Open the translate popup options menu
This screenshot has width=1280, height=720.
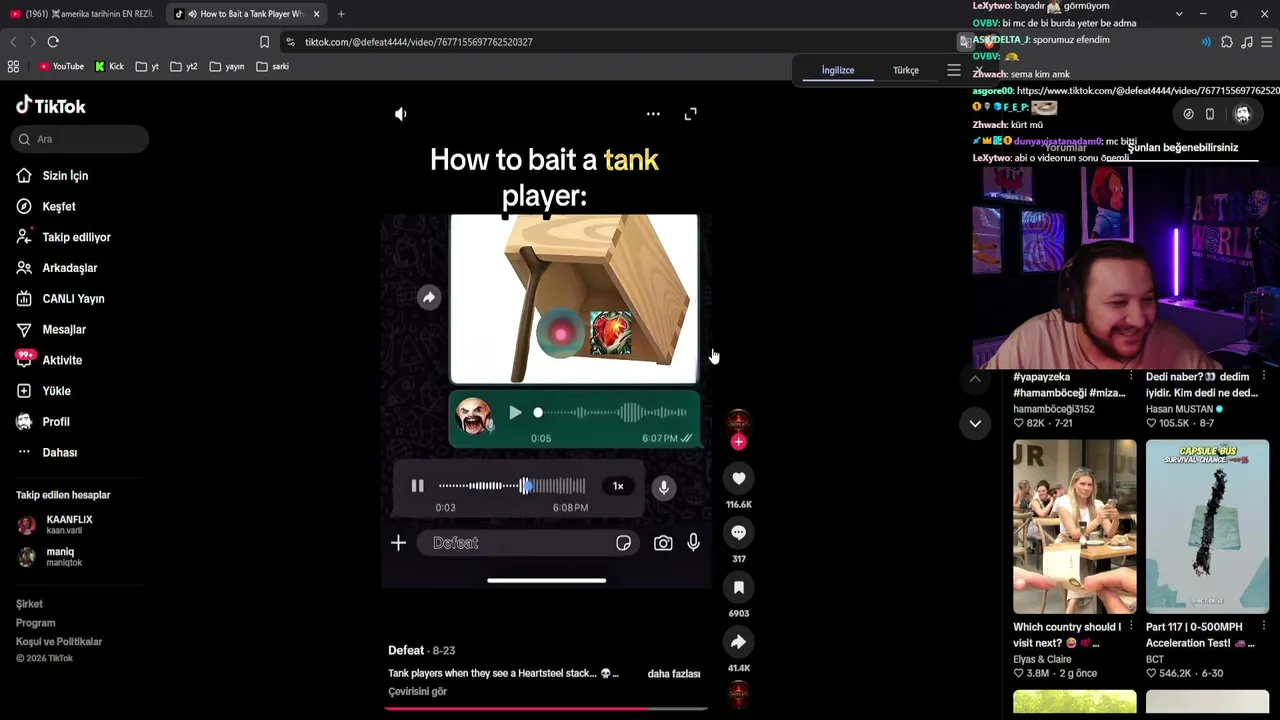(x=954, y=70)
